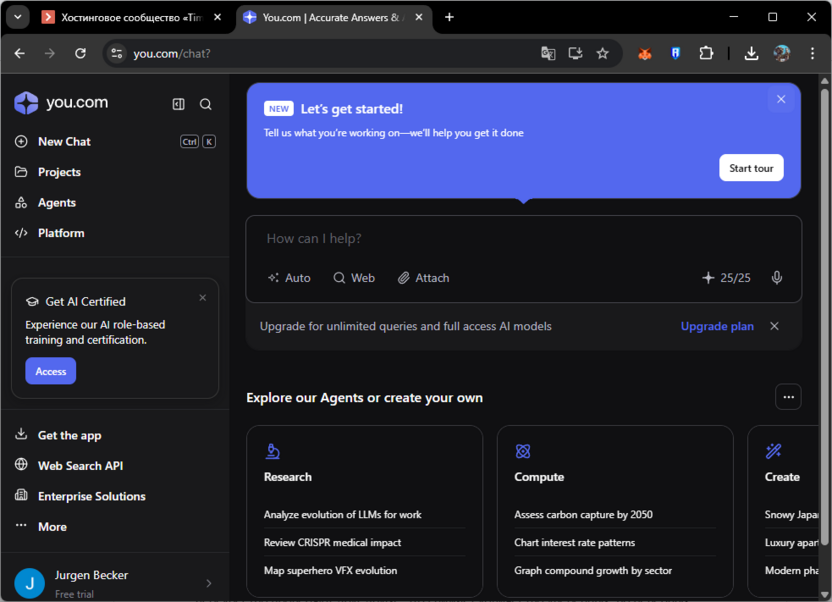Screen dimensions: 832x602
Task: Open the tab search dropdown arrow
Action: pyautogui.click(x=18, y=17)
